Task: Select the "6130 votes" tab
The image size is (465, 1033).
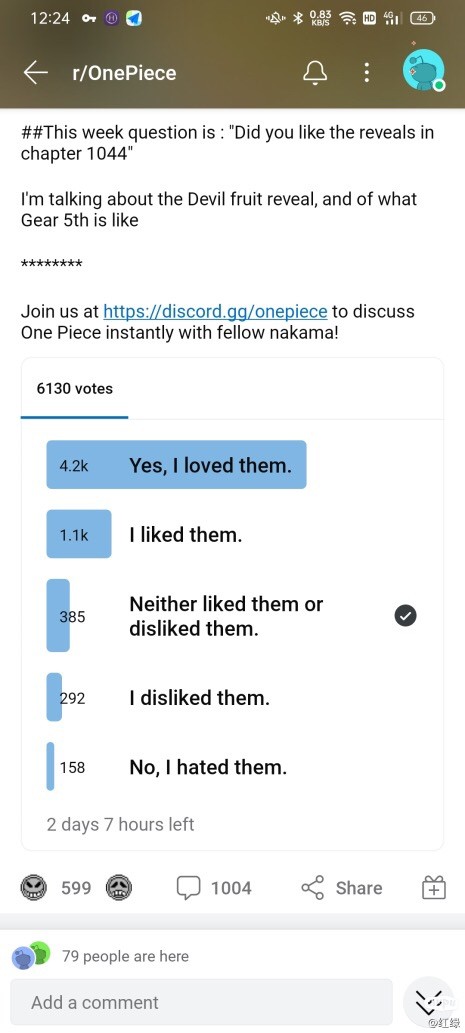Action: coord(74,389)
